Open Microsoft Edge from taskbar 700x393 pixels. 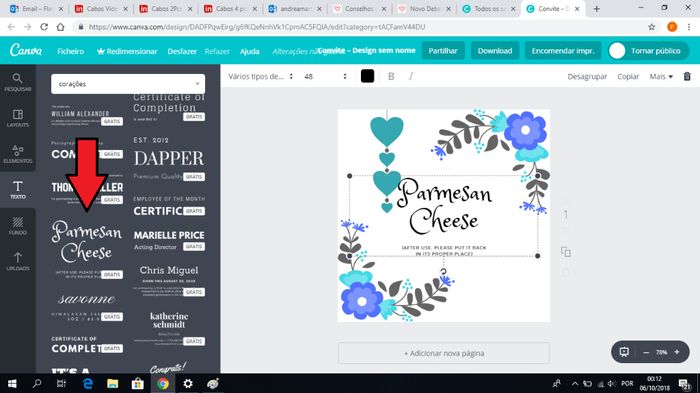pyautogui.click(x=88, y=384)
